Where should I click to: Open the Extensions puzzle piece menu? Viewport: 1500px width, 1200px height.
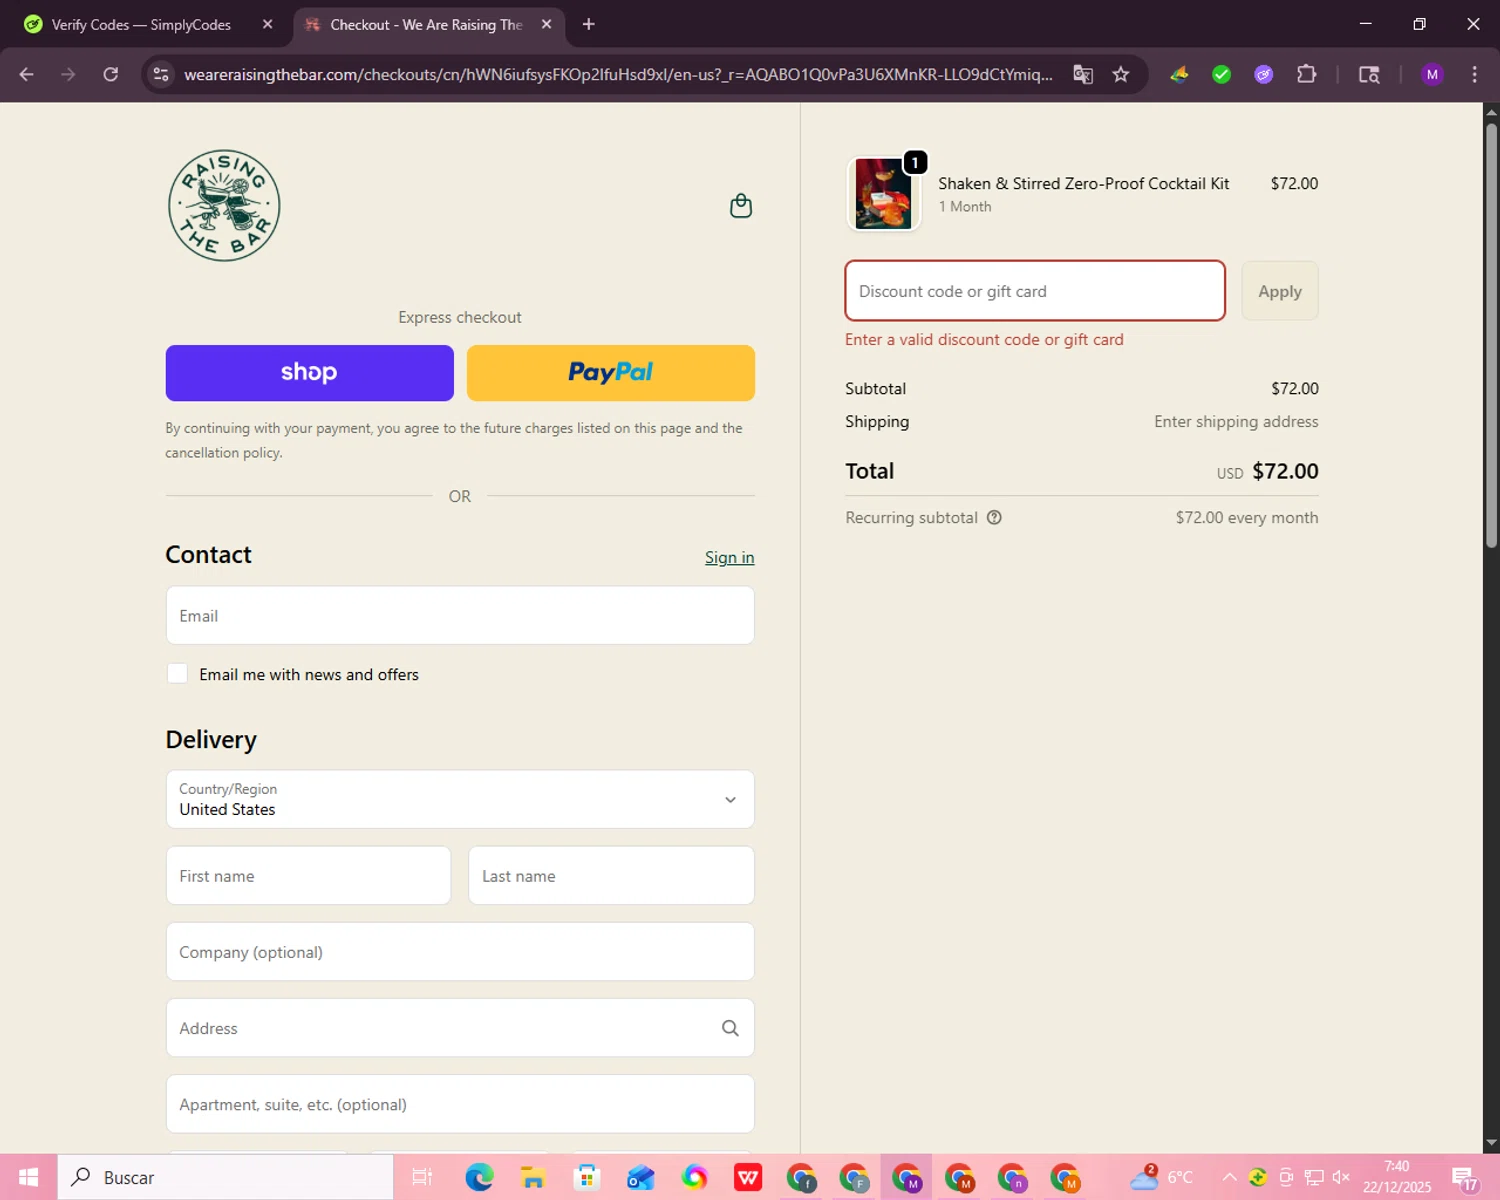click(1306, 74)
